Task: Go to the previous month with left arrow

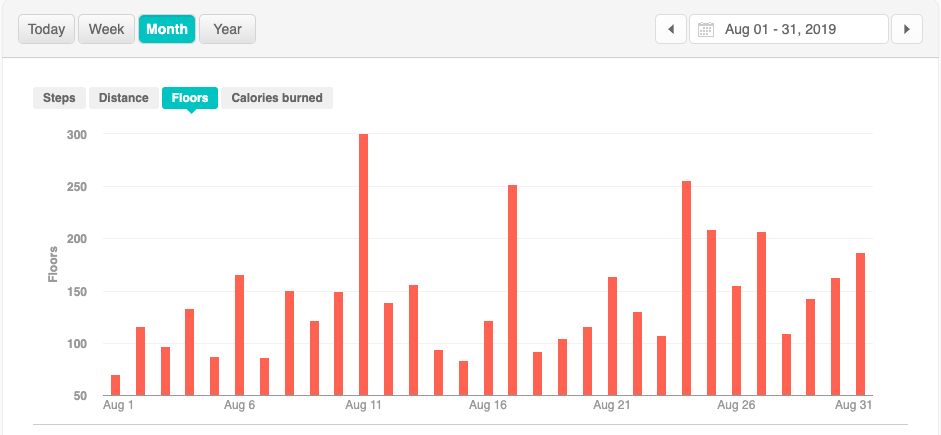Action: [x=670, y=29]
